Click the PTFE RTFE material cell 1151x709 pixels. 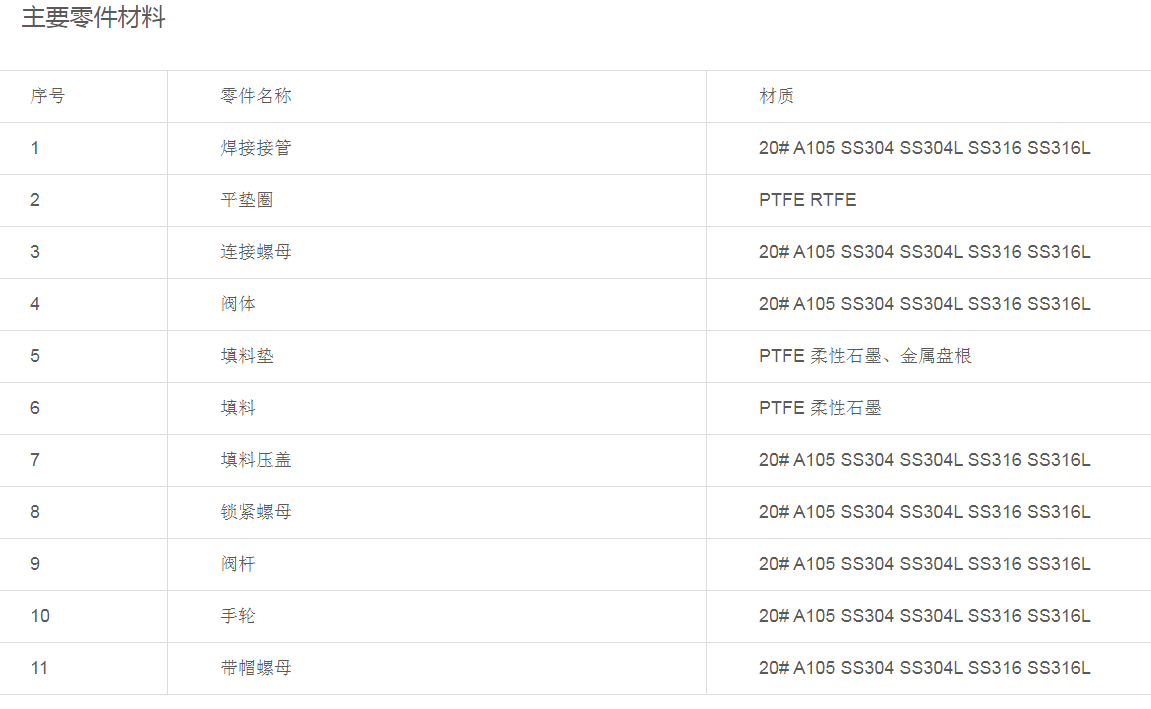click(x=808, y=200)
